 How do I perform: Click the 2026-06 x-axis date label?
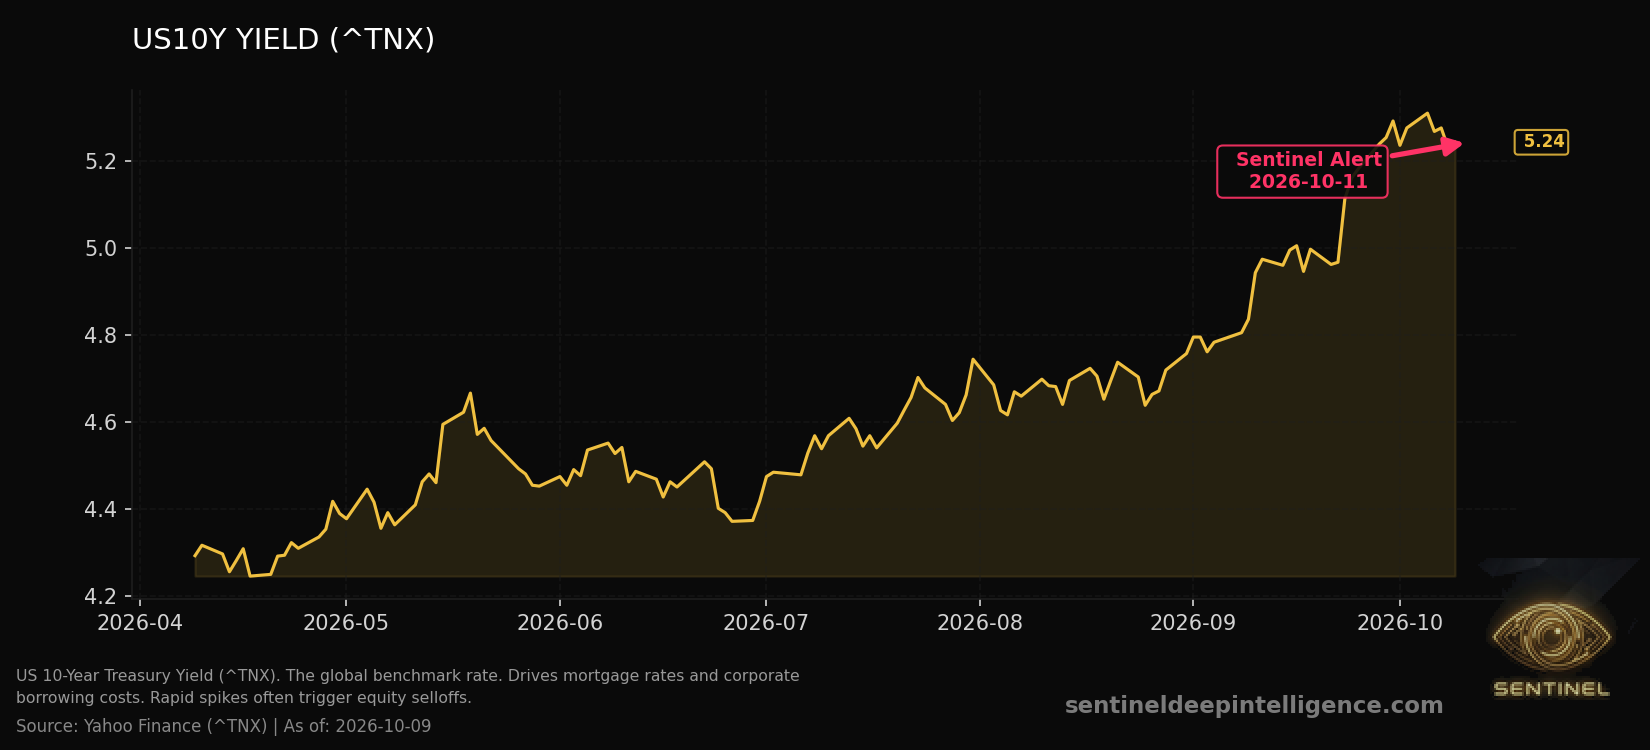[x=560, y=623]
